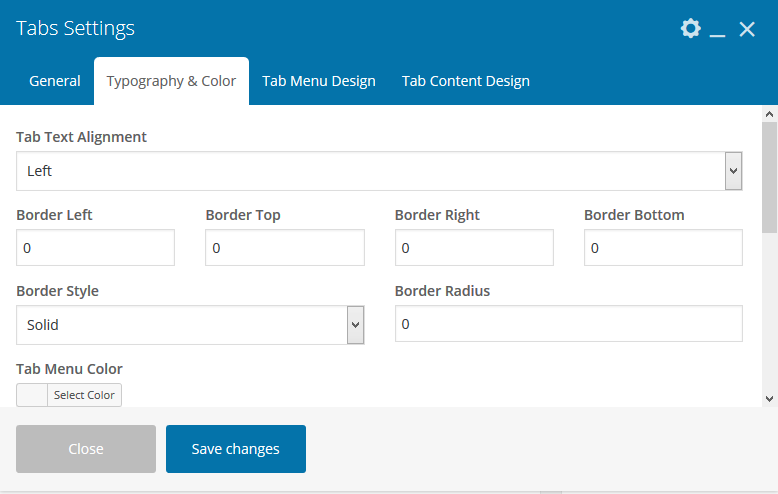
Task: Expand the Tab Text Alignment dropdown
Action: pyautogui.click(x=379, y=171)
